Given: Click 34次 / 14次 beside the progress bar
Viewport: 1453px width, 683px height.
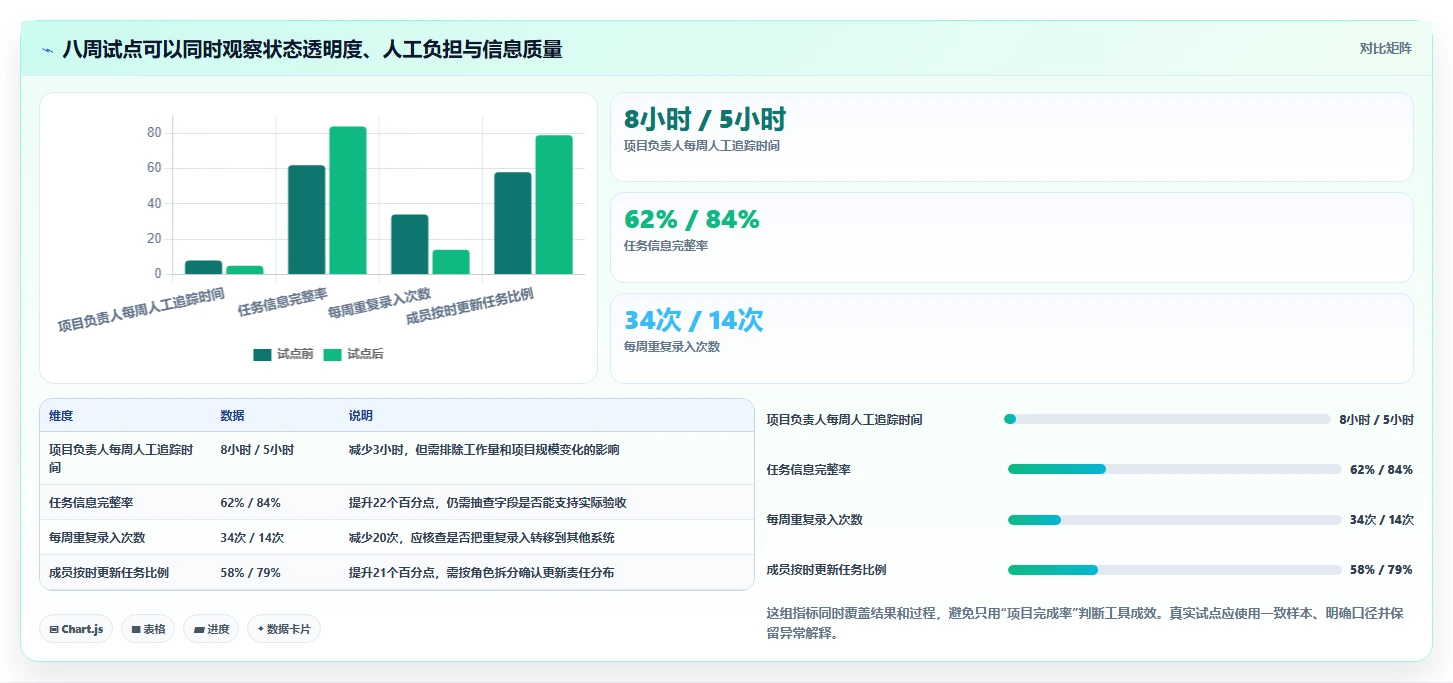Looking at the screenshot, I should [x=1382, y=520].
